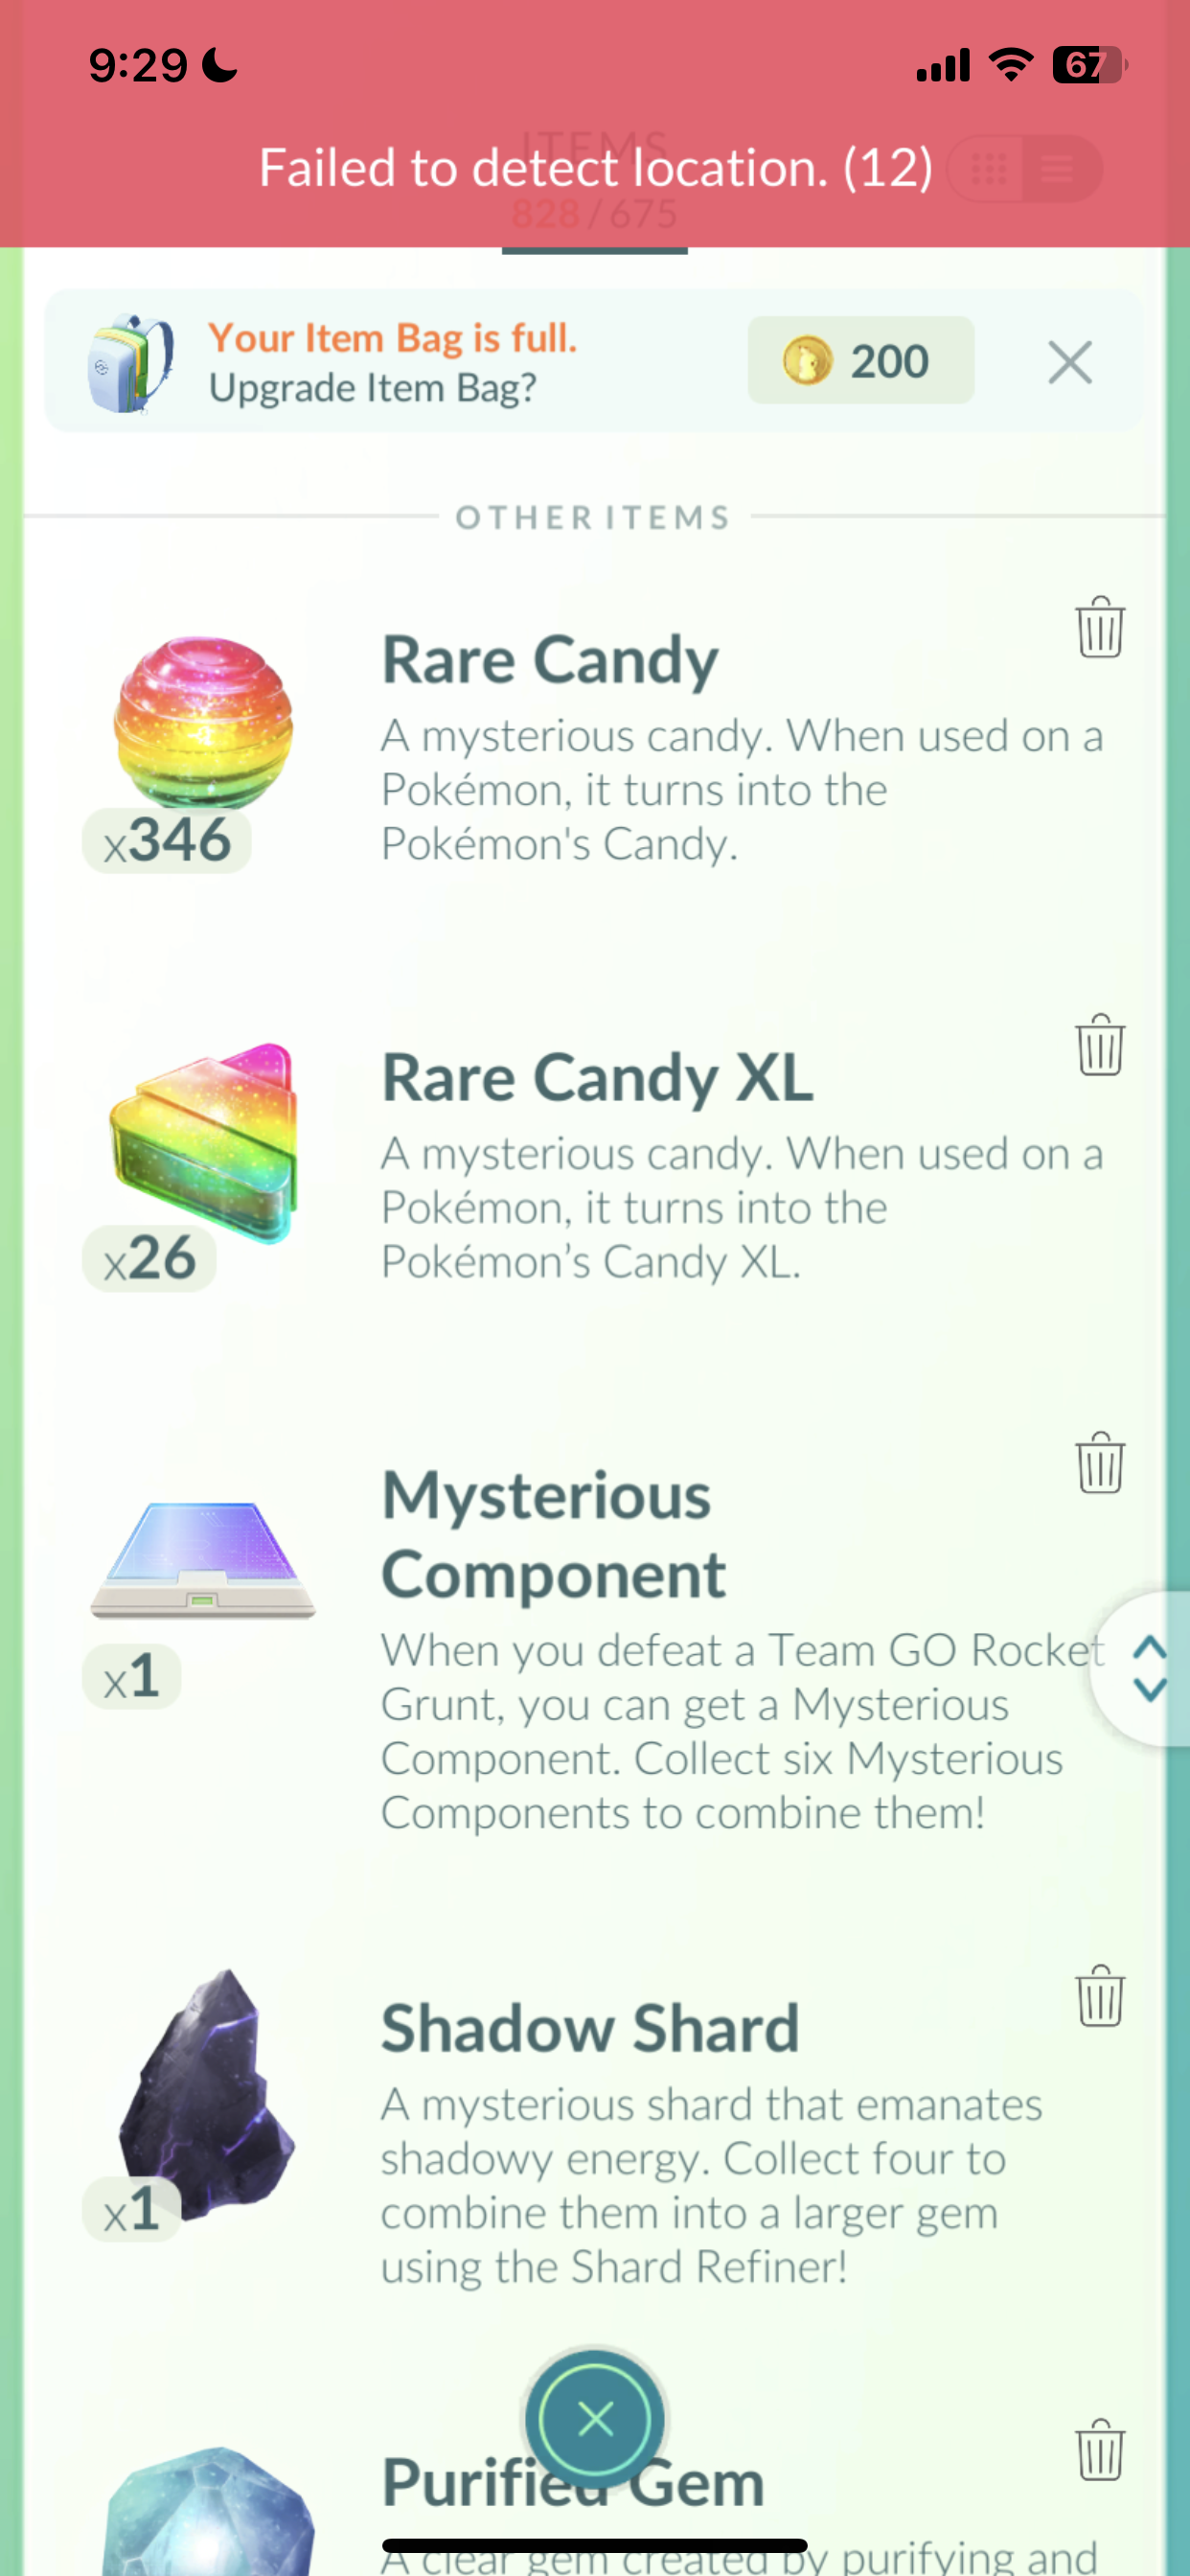Tap the Purified Gem trash icon
The width and height of the screenshot is (1190, 2576).
(1100, 2450)
